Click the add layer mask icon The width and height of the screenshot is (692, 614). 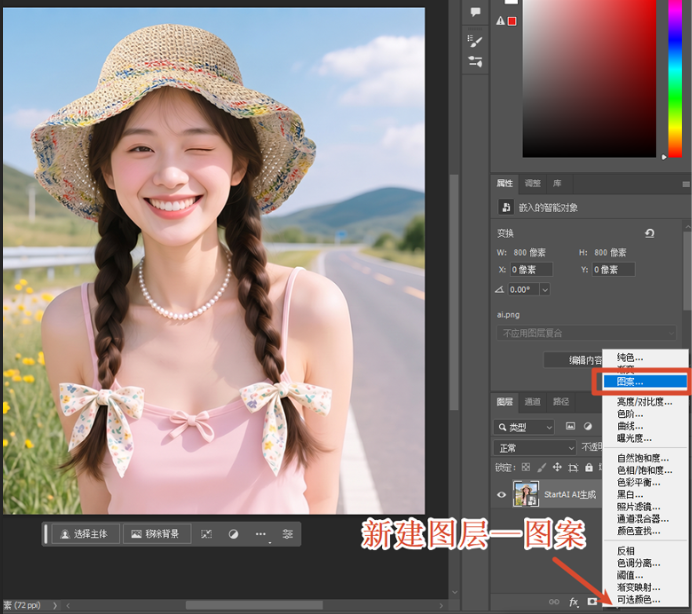click(x=592, y=601)
